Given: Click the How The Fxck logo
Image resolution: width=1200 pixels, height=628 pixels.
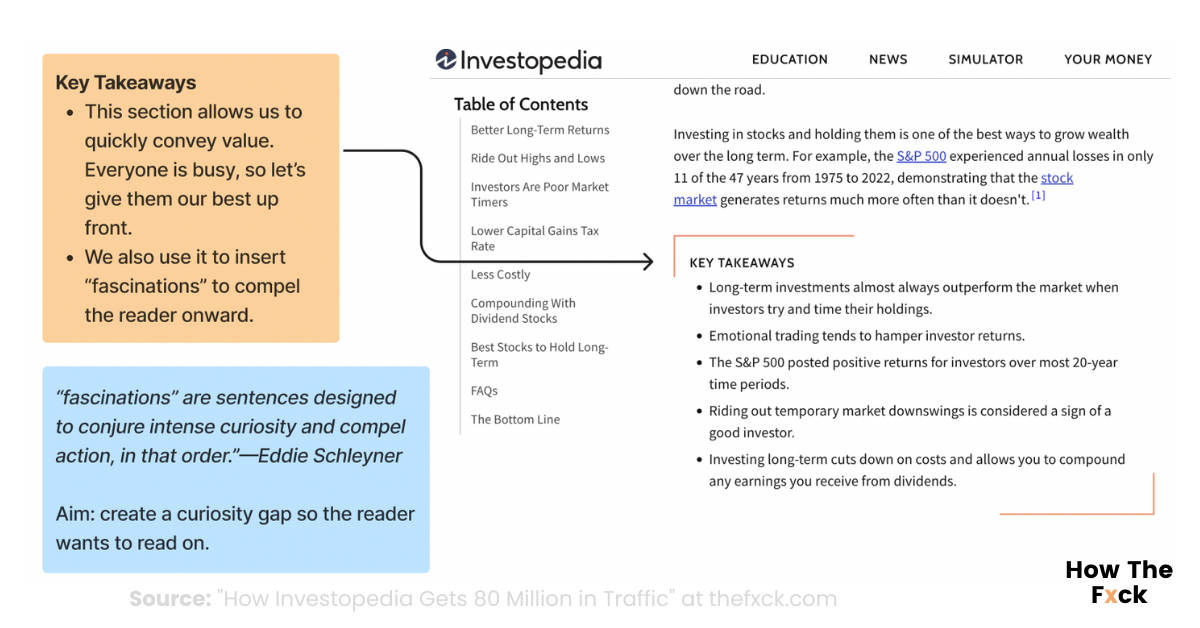Looking at the screenshot, I should coord(1118,582).
